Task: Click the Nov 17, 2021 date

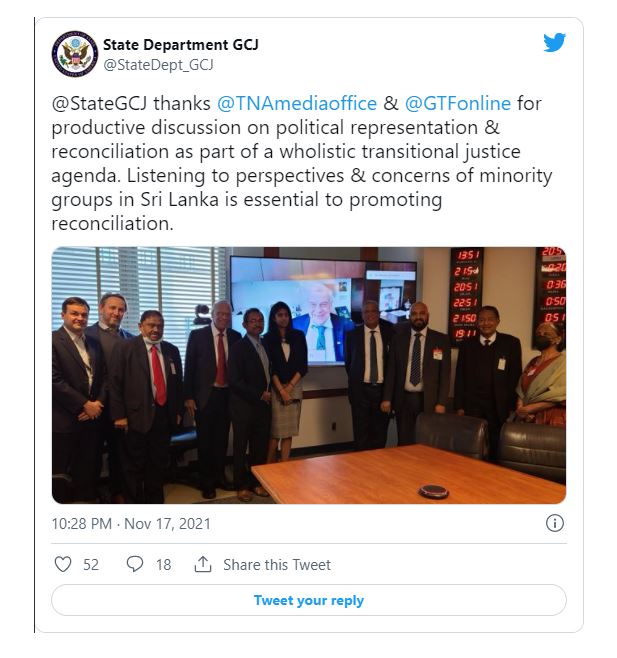Action: [x=167, y=524]
